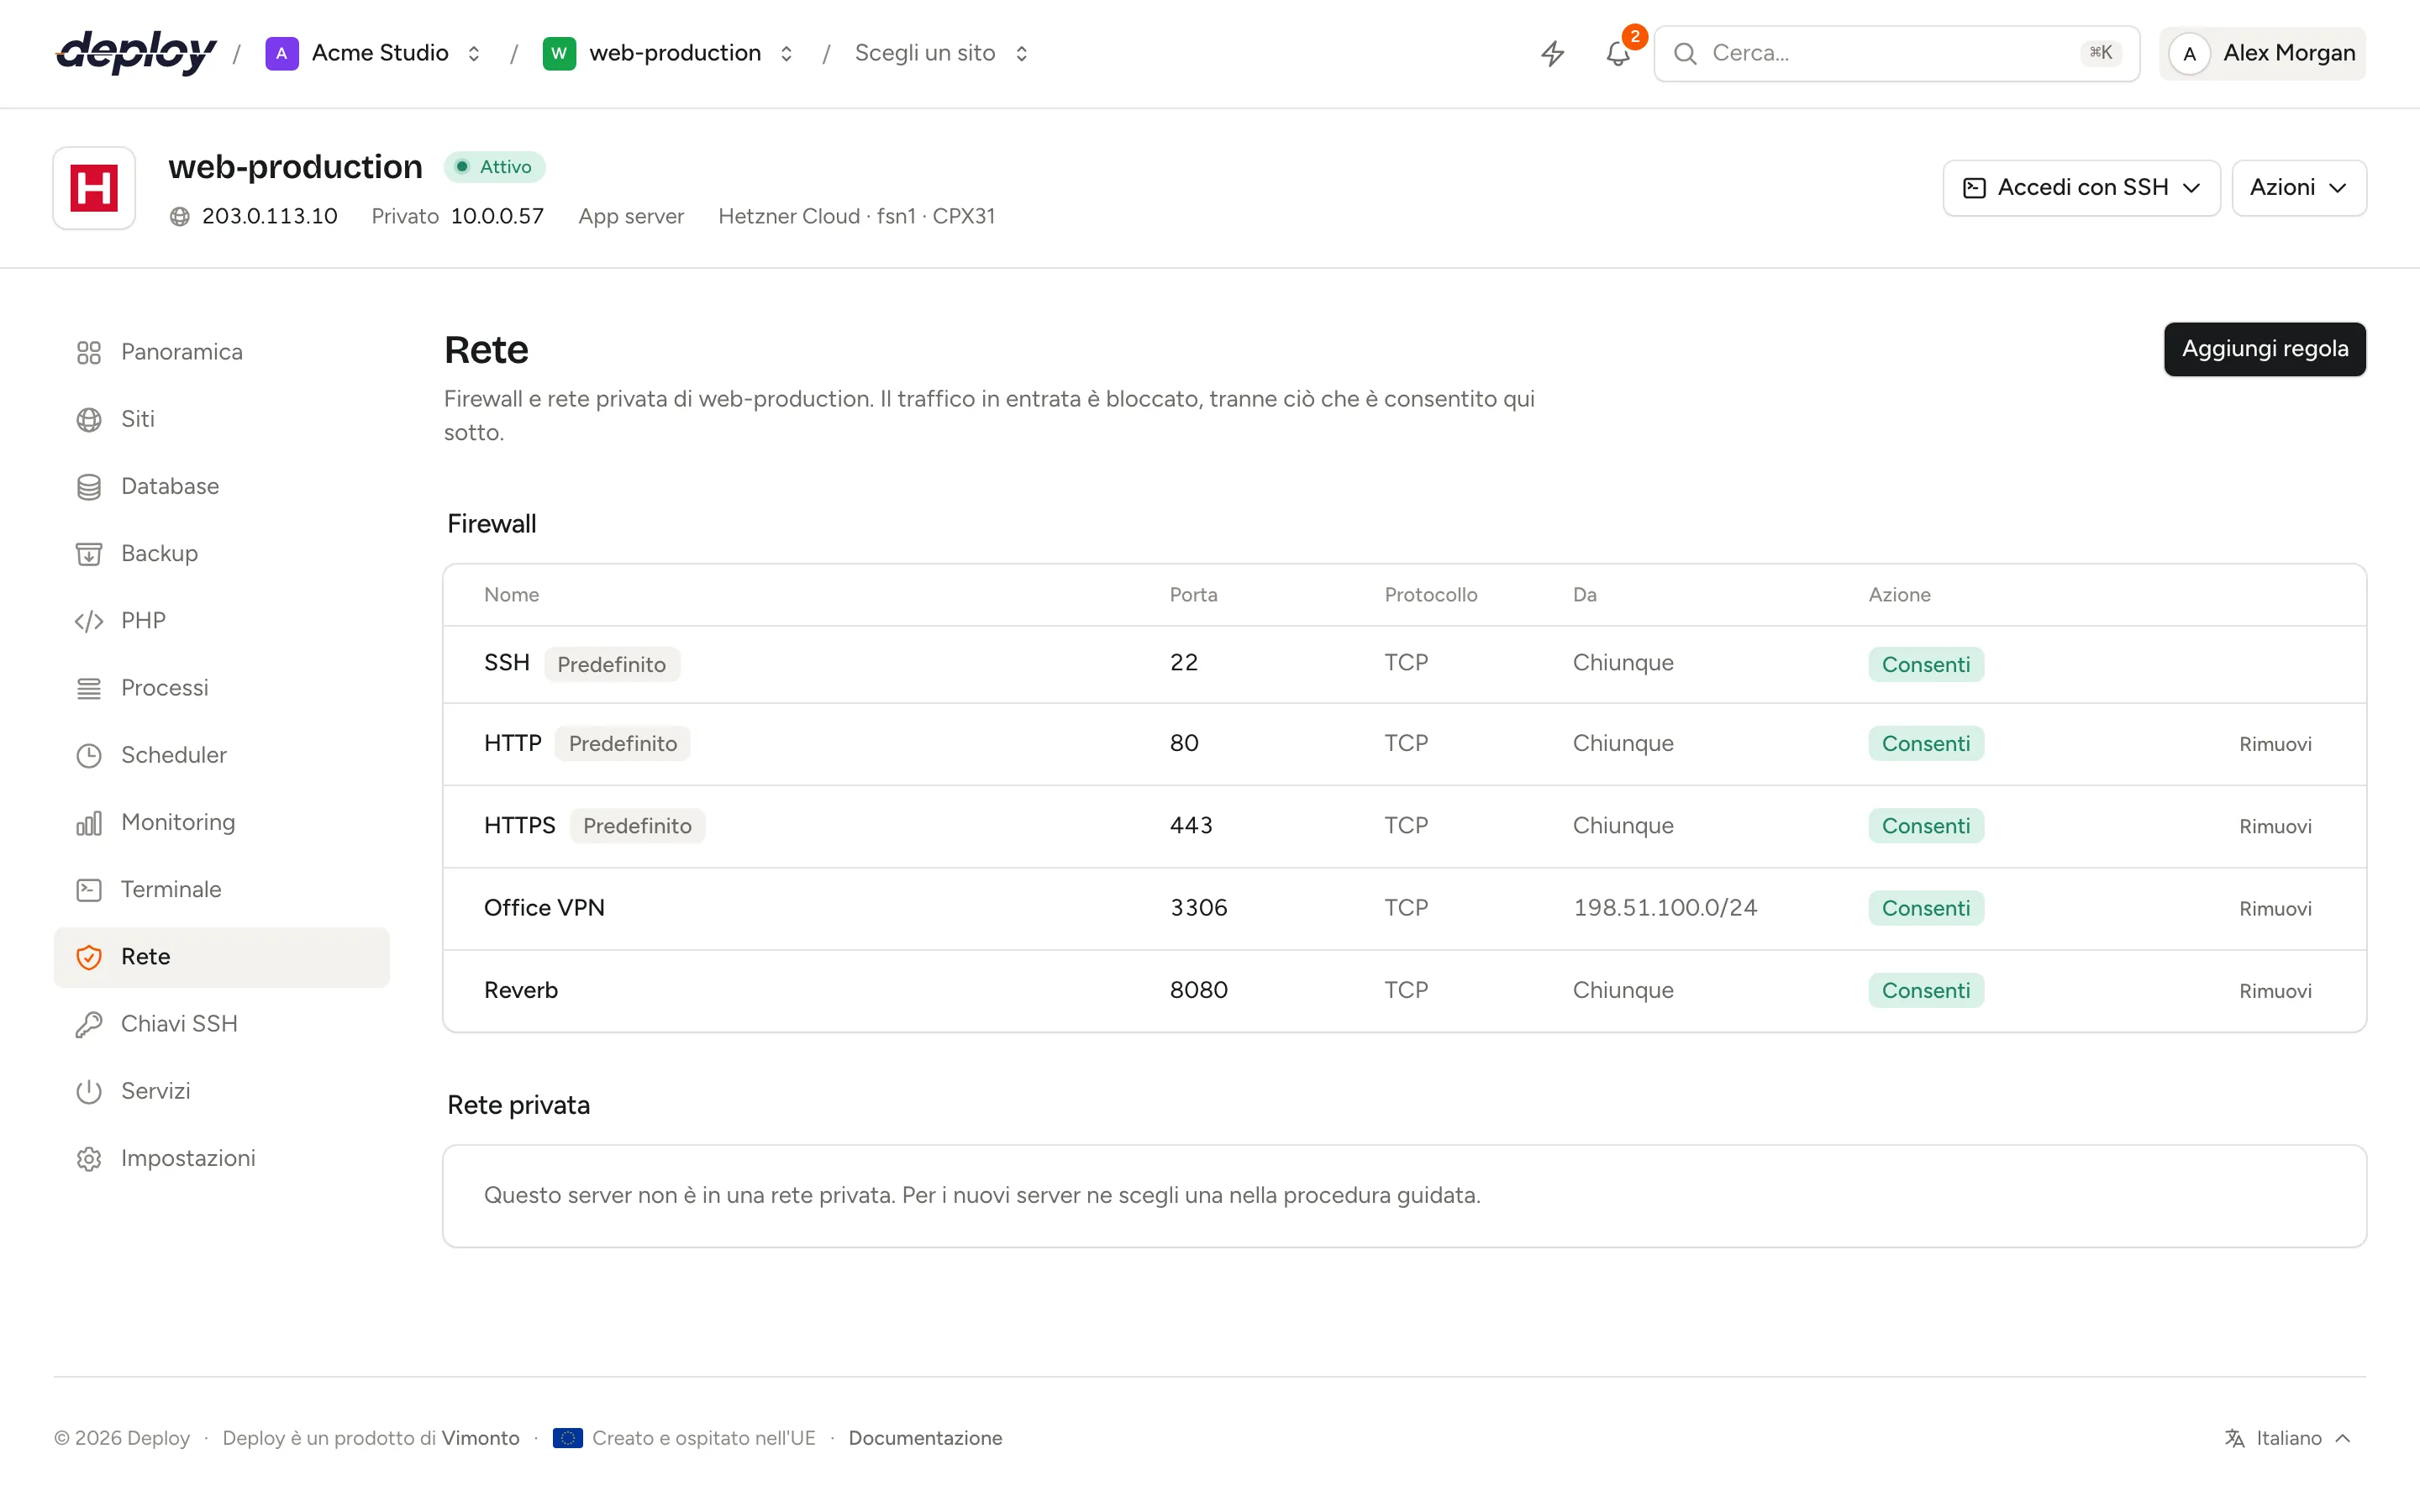The image size is (2420, 1512).
Task: Click the Alex Morgan avatar circle
Action: [x=2189, y=53]
